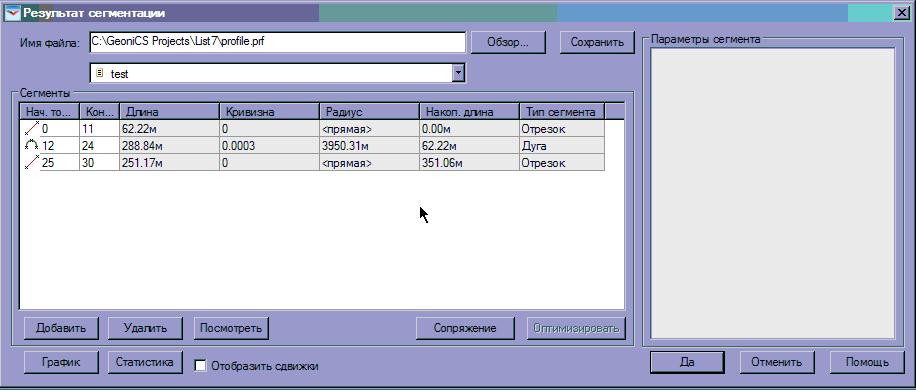Open the test dropdown arrow
The image size is (916, 390).
pos(459,73)
